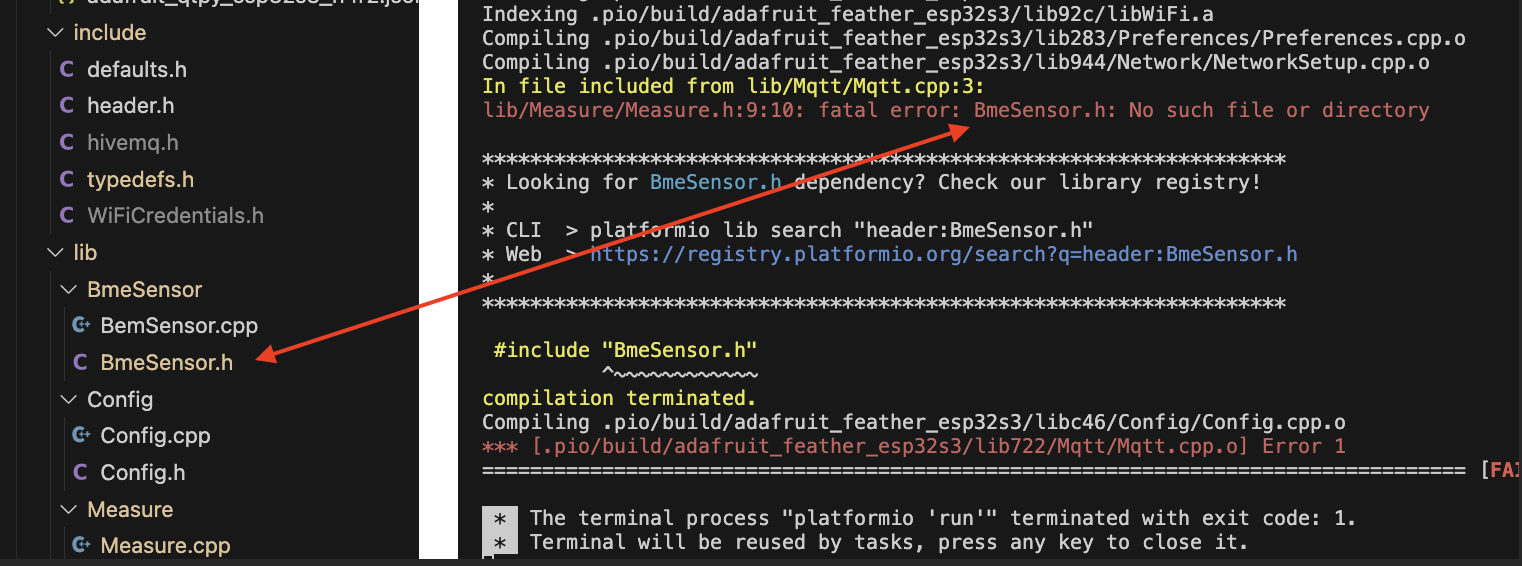Select the Measure folder name

[x=130, y=510]
